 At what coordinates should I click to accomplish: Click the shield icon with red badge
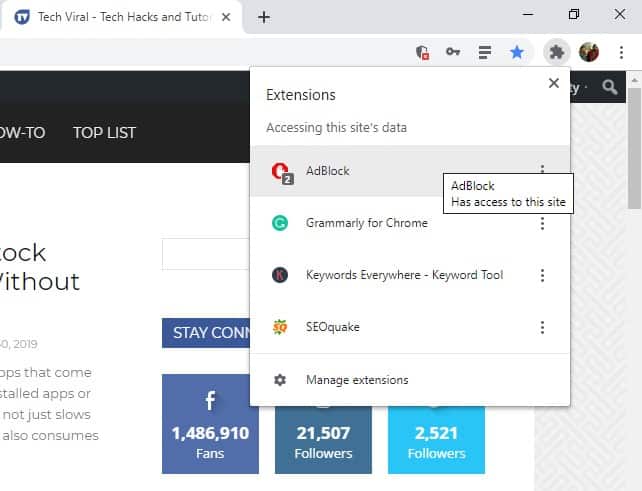click(422, 52)
